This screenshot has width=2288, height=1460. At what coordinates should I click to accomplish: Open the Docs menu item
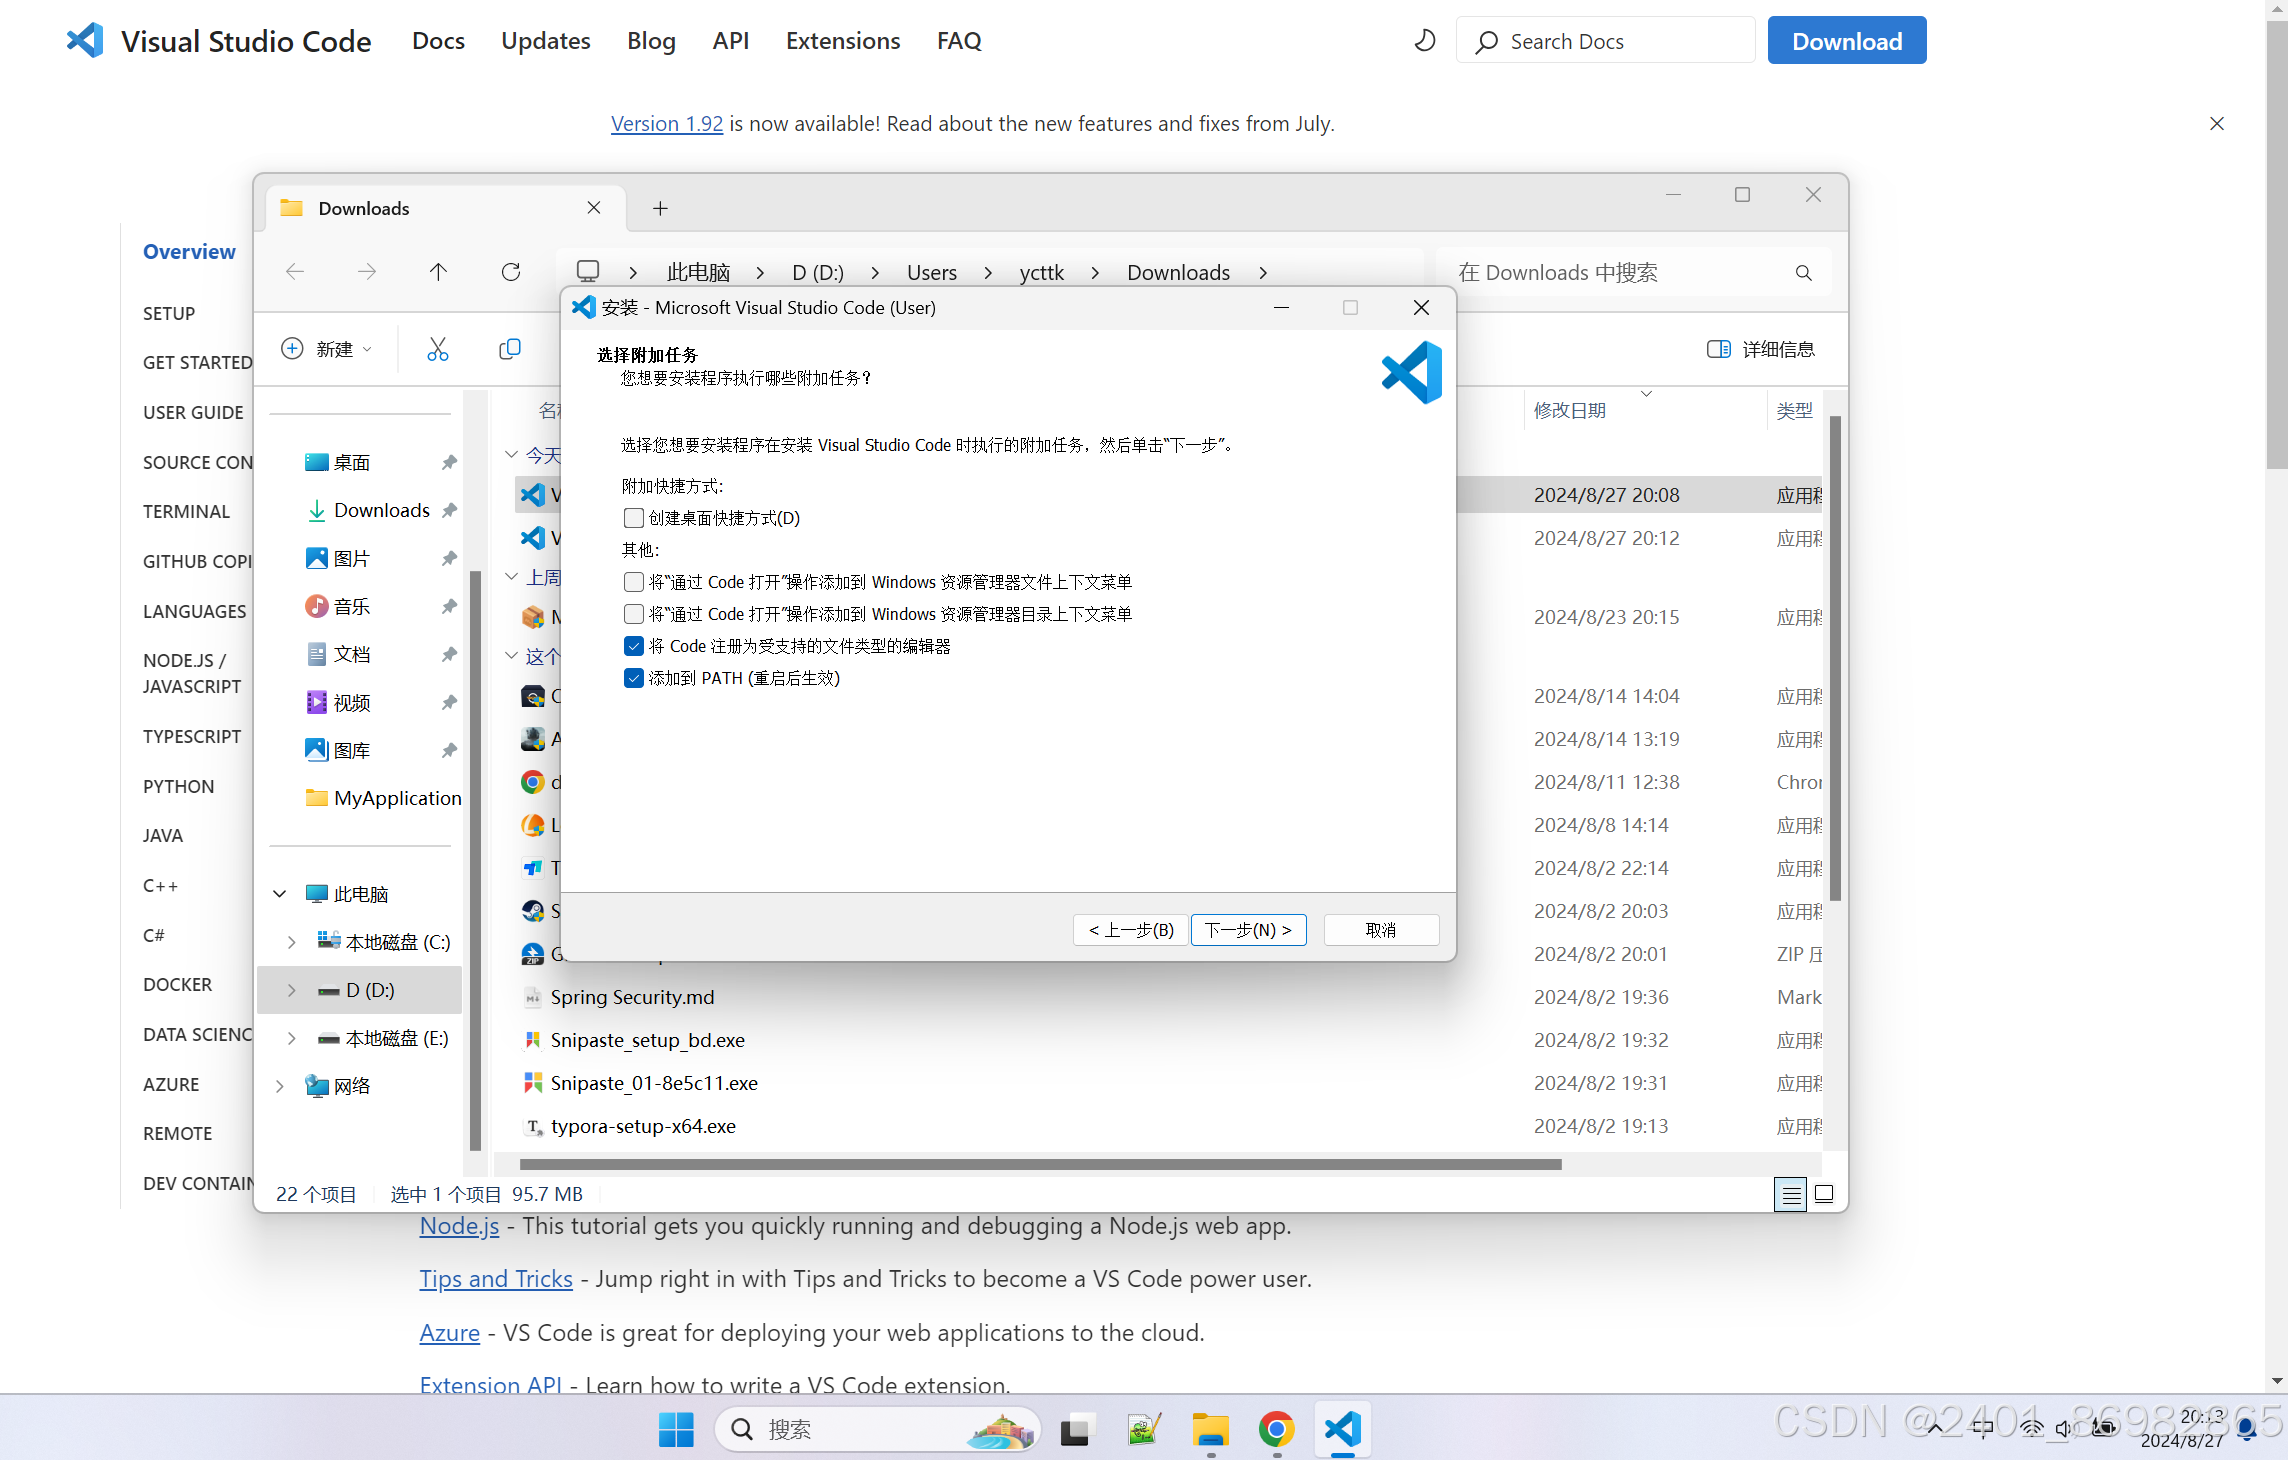coord(438,41)
